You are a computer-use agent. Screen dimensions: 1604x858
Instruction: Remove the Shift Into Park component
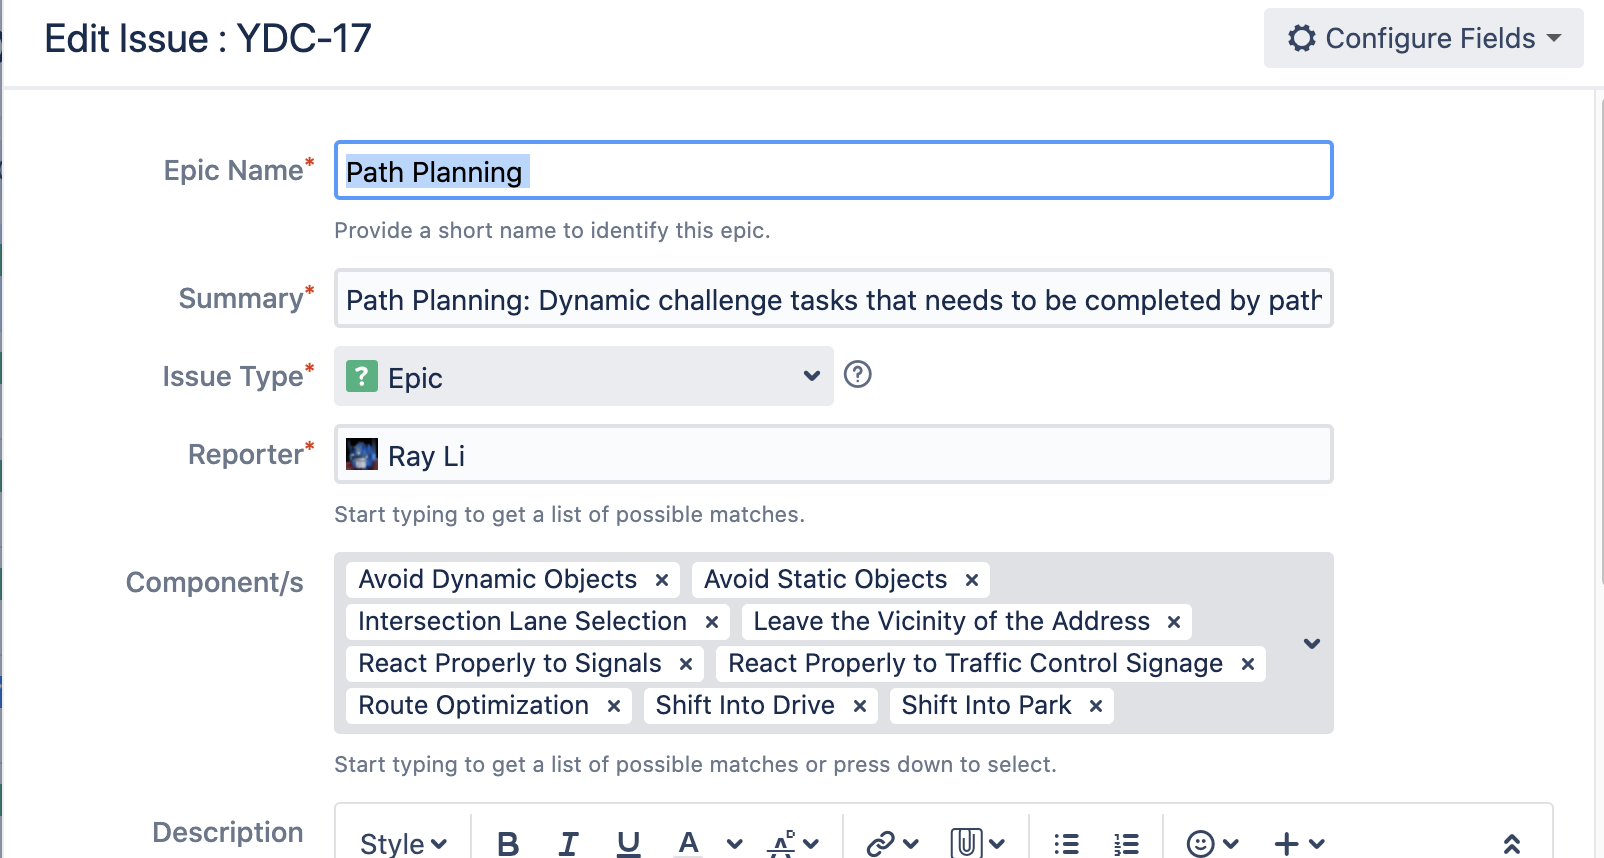pyautogui.click(x=1096, y=706)
